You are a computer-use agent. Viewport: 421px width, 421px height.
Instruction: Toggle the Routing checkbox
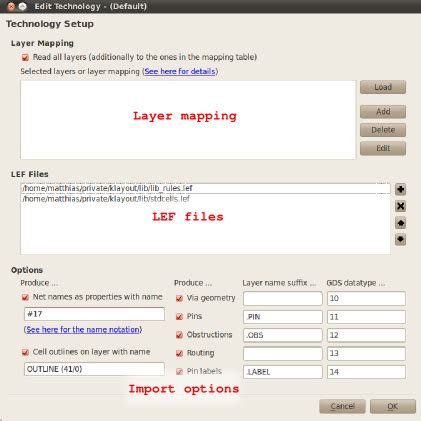pyautogui.click(x=179, y=353)
